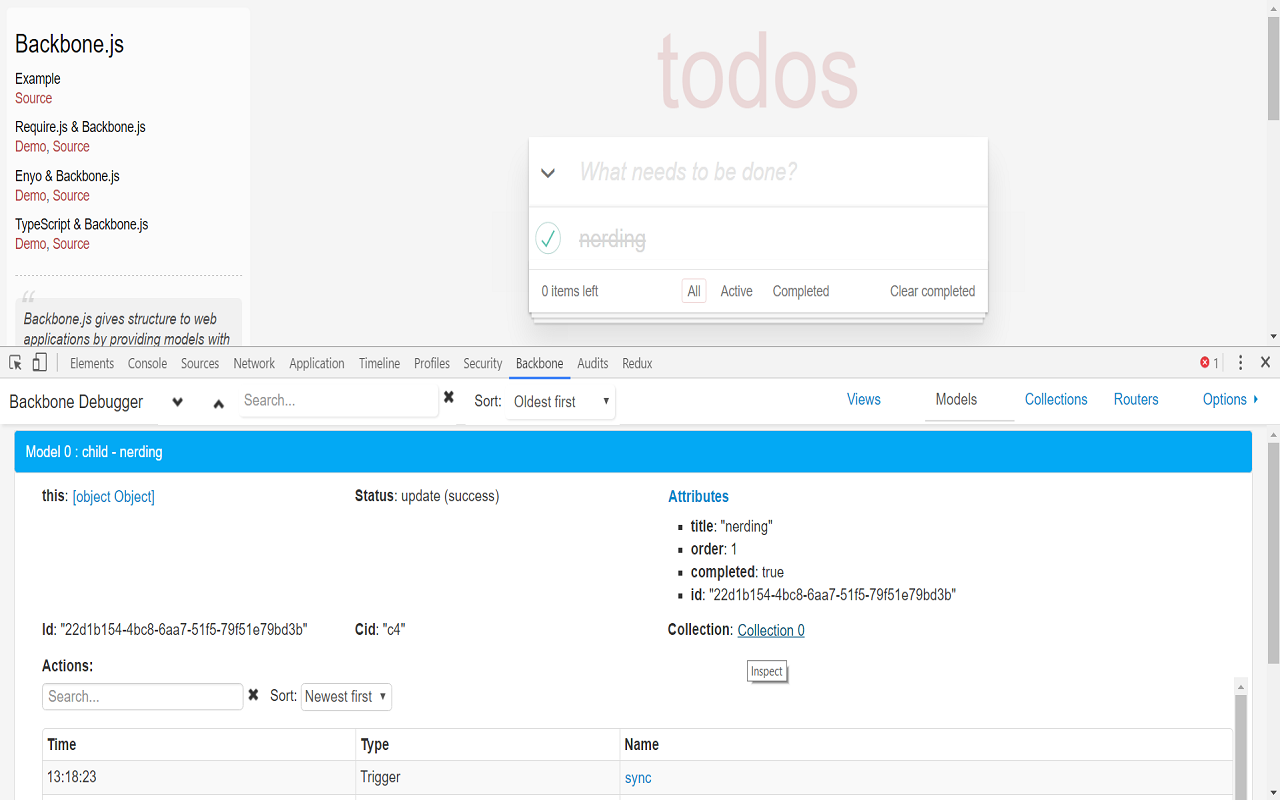Focus the Actions search field
This screenshot has width=1280, height=800.
coord(143,696)
